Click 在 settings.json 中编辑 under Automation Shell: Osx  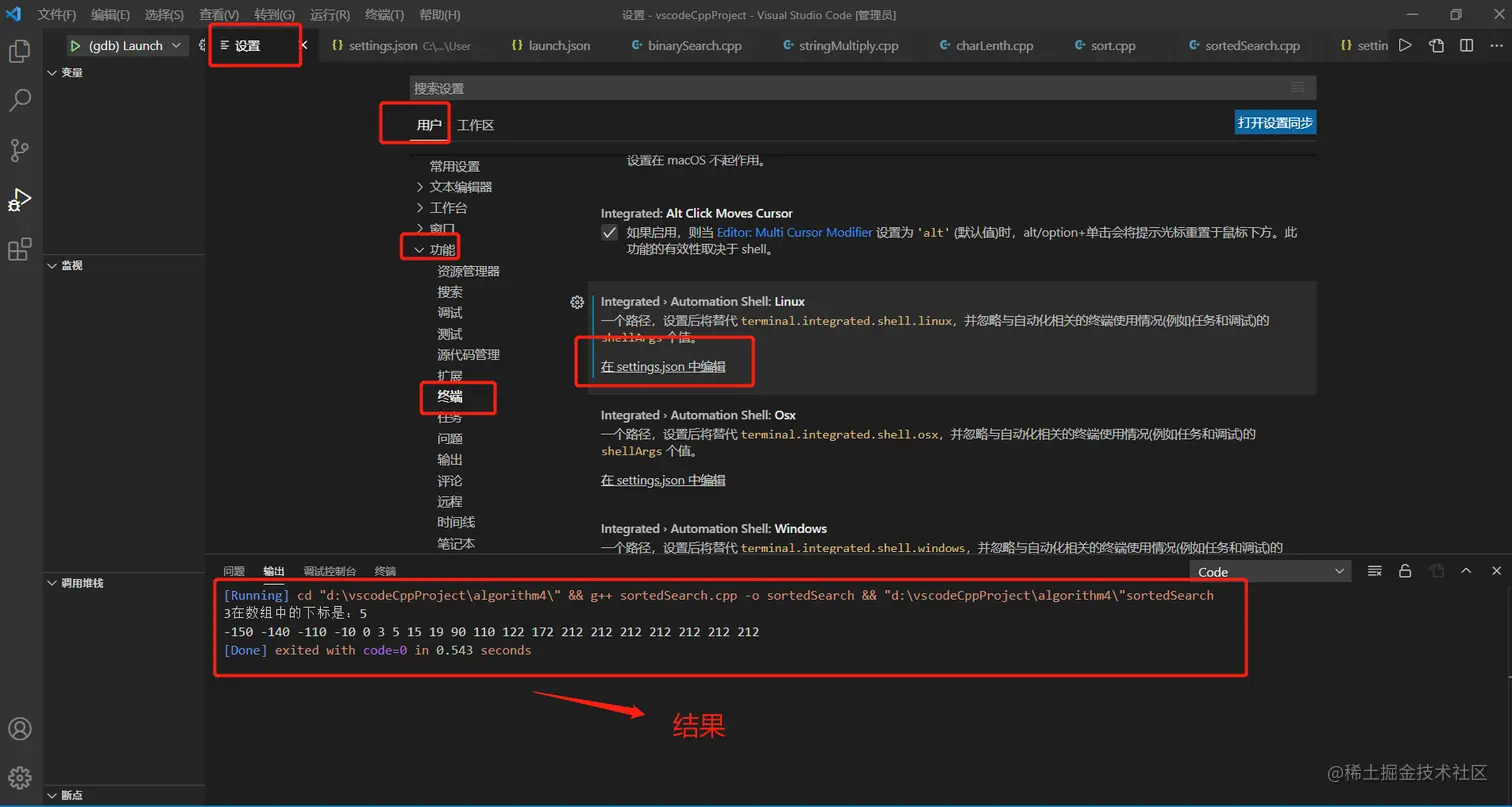tap(663, 480)
